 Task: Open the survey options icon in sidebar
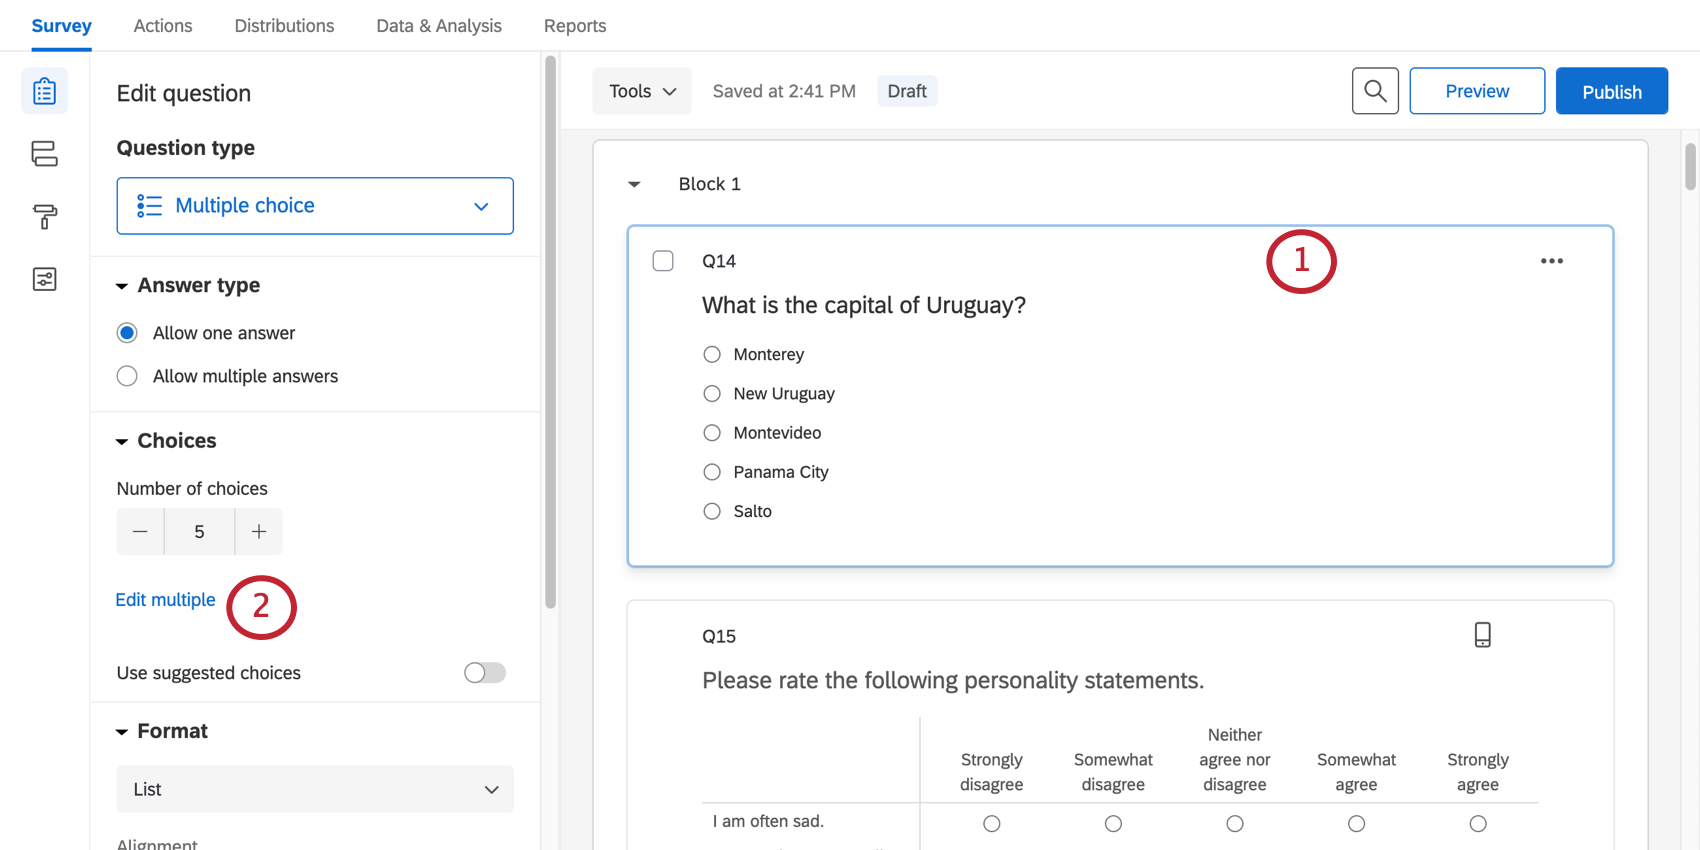tap(44, 279)
